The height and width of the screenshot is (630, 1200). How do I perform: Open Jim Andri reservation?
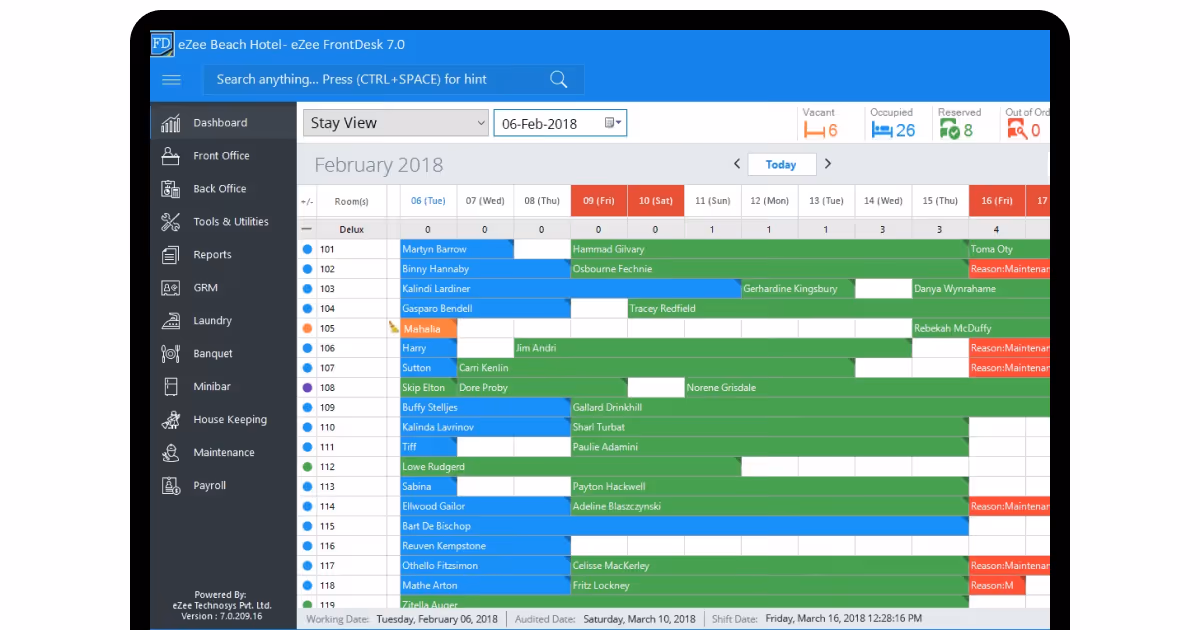tap(712, 348)
